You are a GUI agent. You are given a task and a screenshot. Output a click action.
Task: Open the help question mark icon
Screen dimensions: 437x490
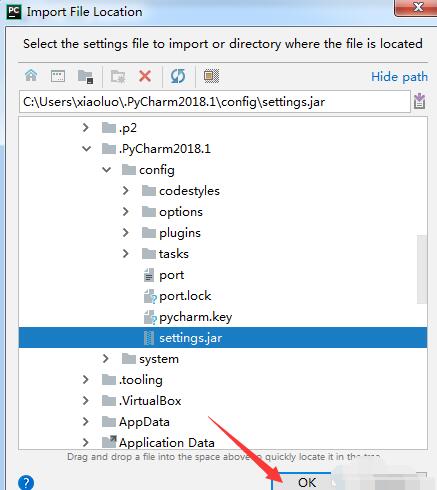tap(26, 482)
